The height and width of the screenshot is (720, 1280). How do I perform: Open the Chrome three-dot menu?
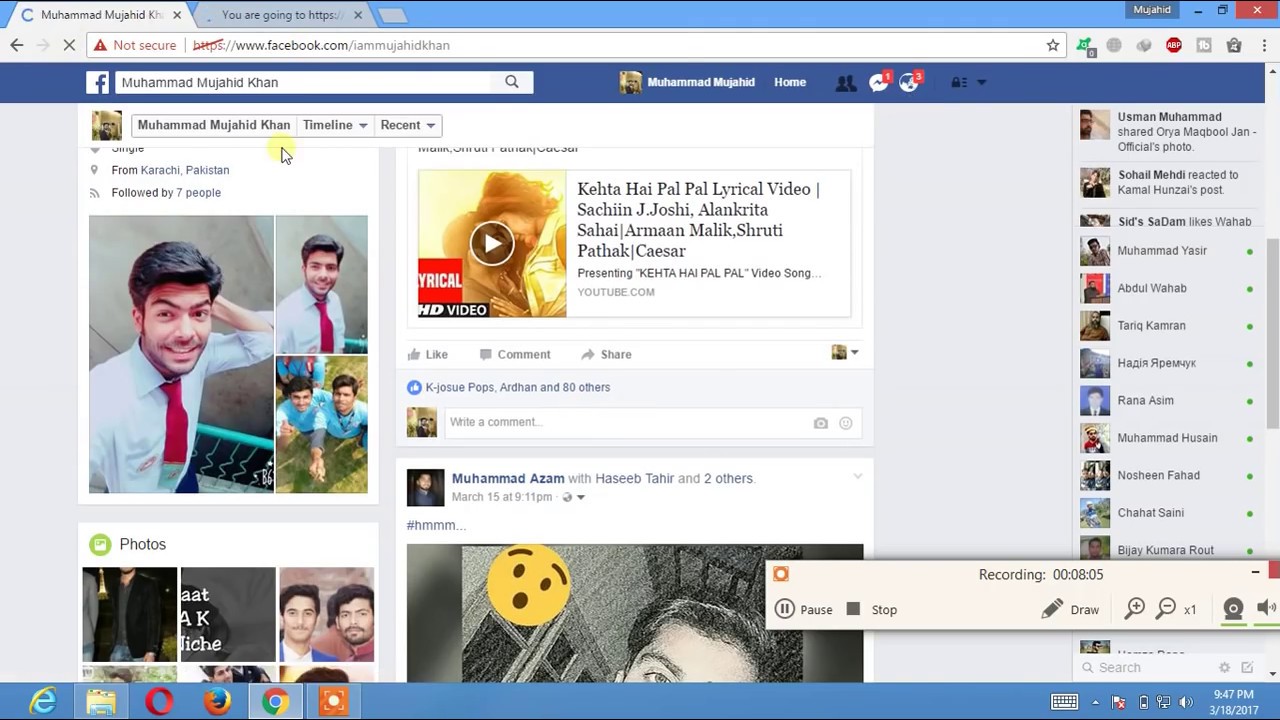[x=1264, y=45]
